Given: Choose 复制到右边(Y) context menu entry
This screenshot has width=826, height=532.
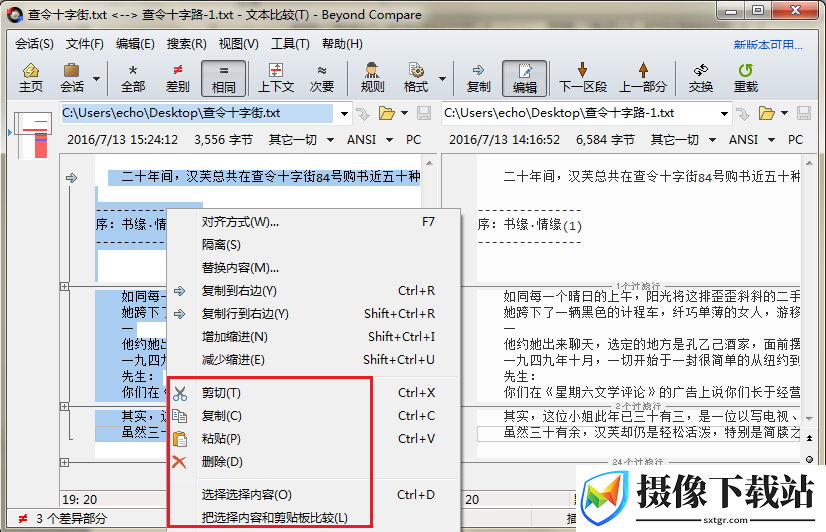Looking at the screenshot, I should (316, 291).
